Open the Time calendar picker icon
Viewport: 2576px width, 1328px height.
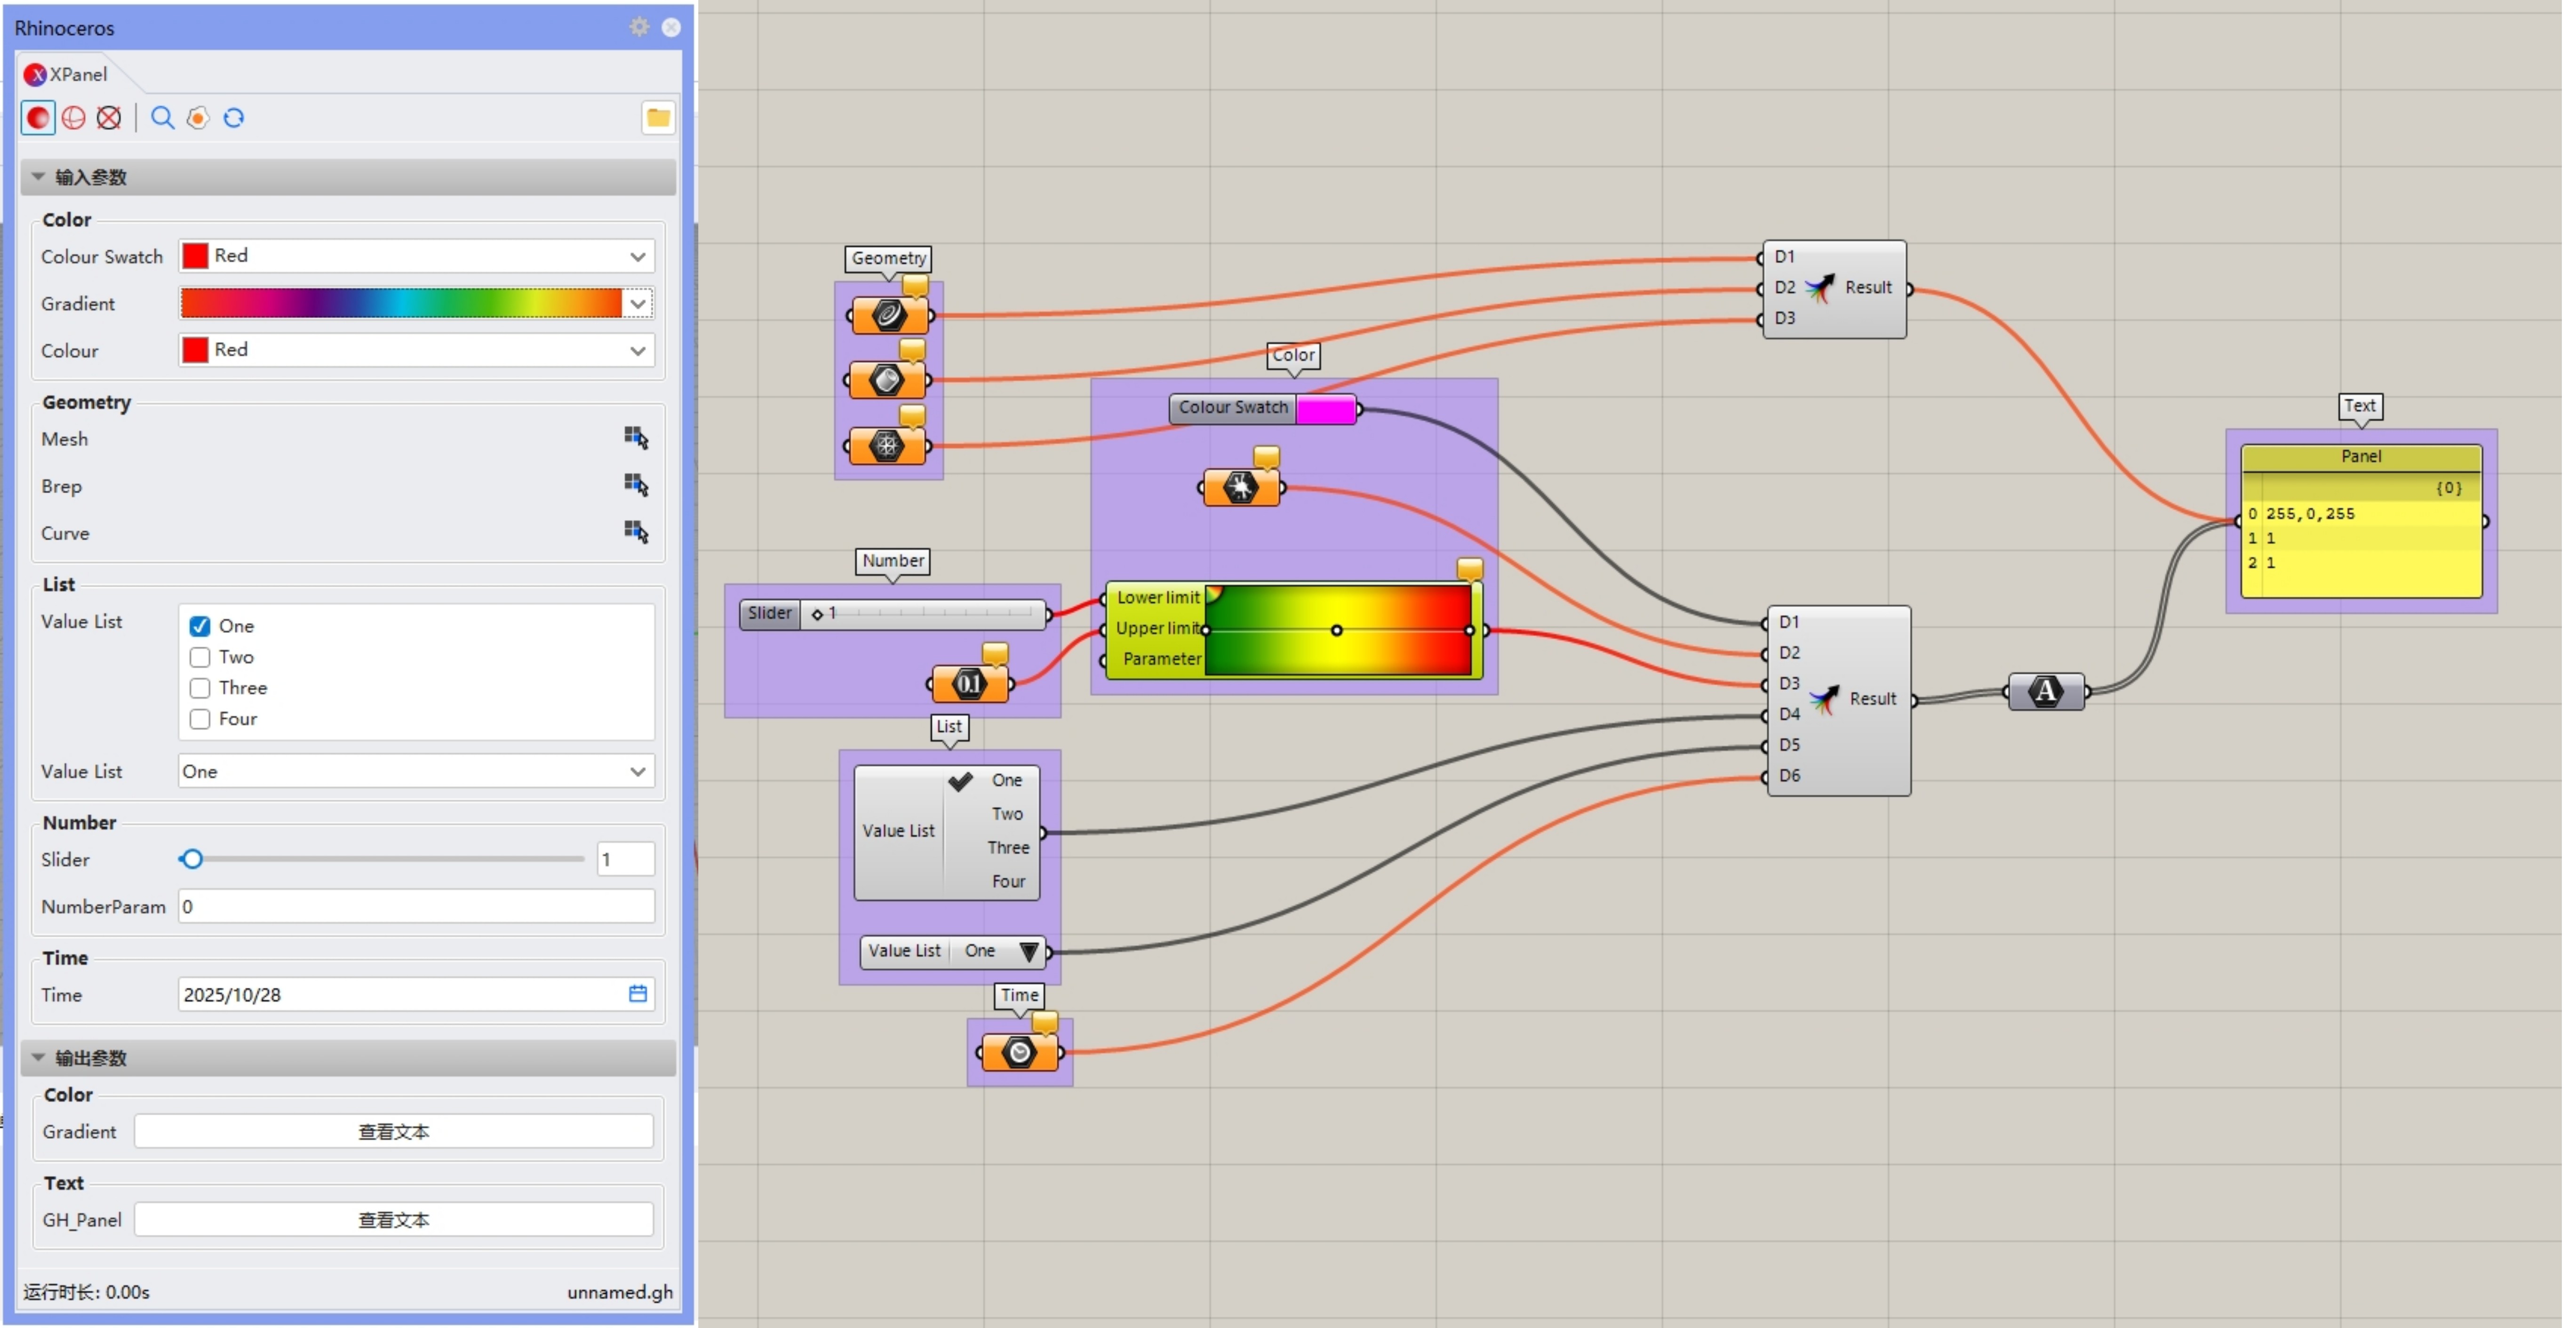[x=638, y=994]
